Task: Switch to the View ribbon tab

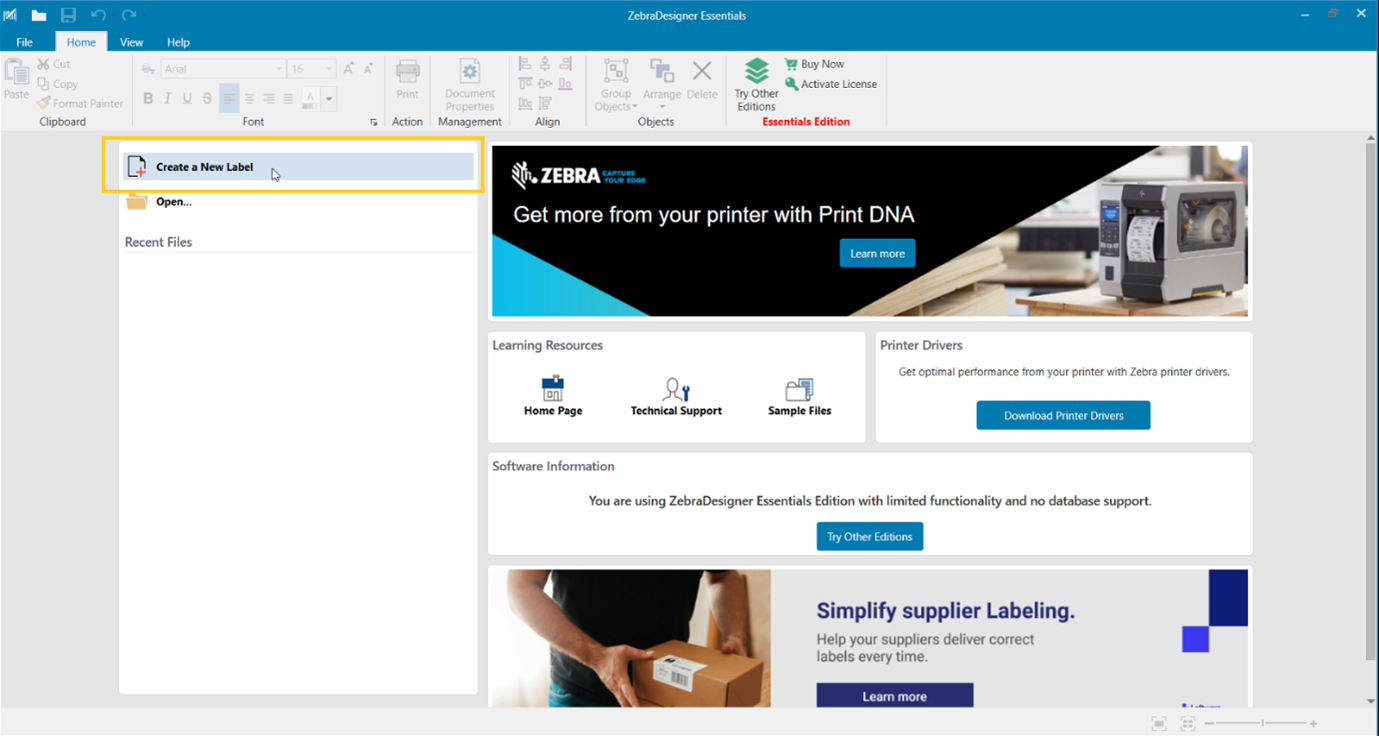Action: [131, 42]
